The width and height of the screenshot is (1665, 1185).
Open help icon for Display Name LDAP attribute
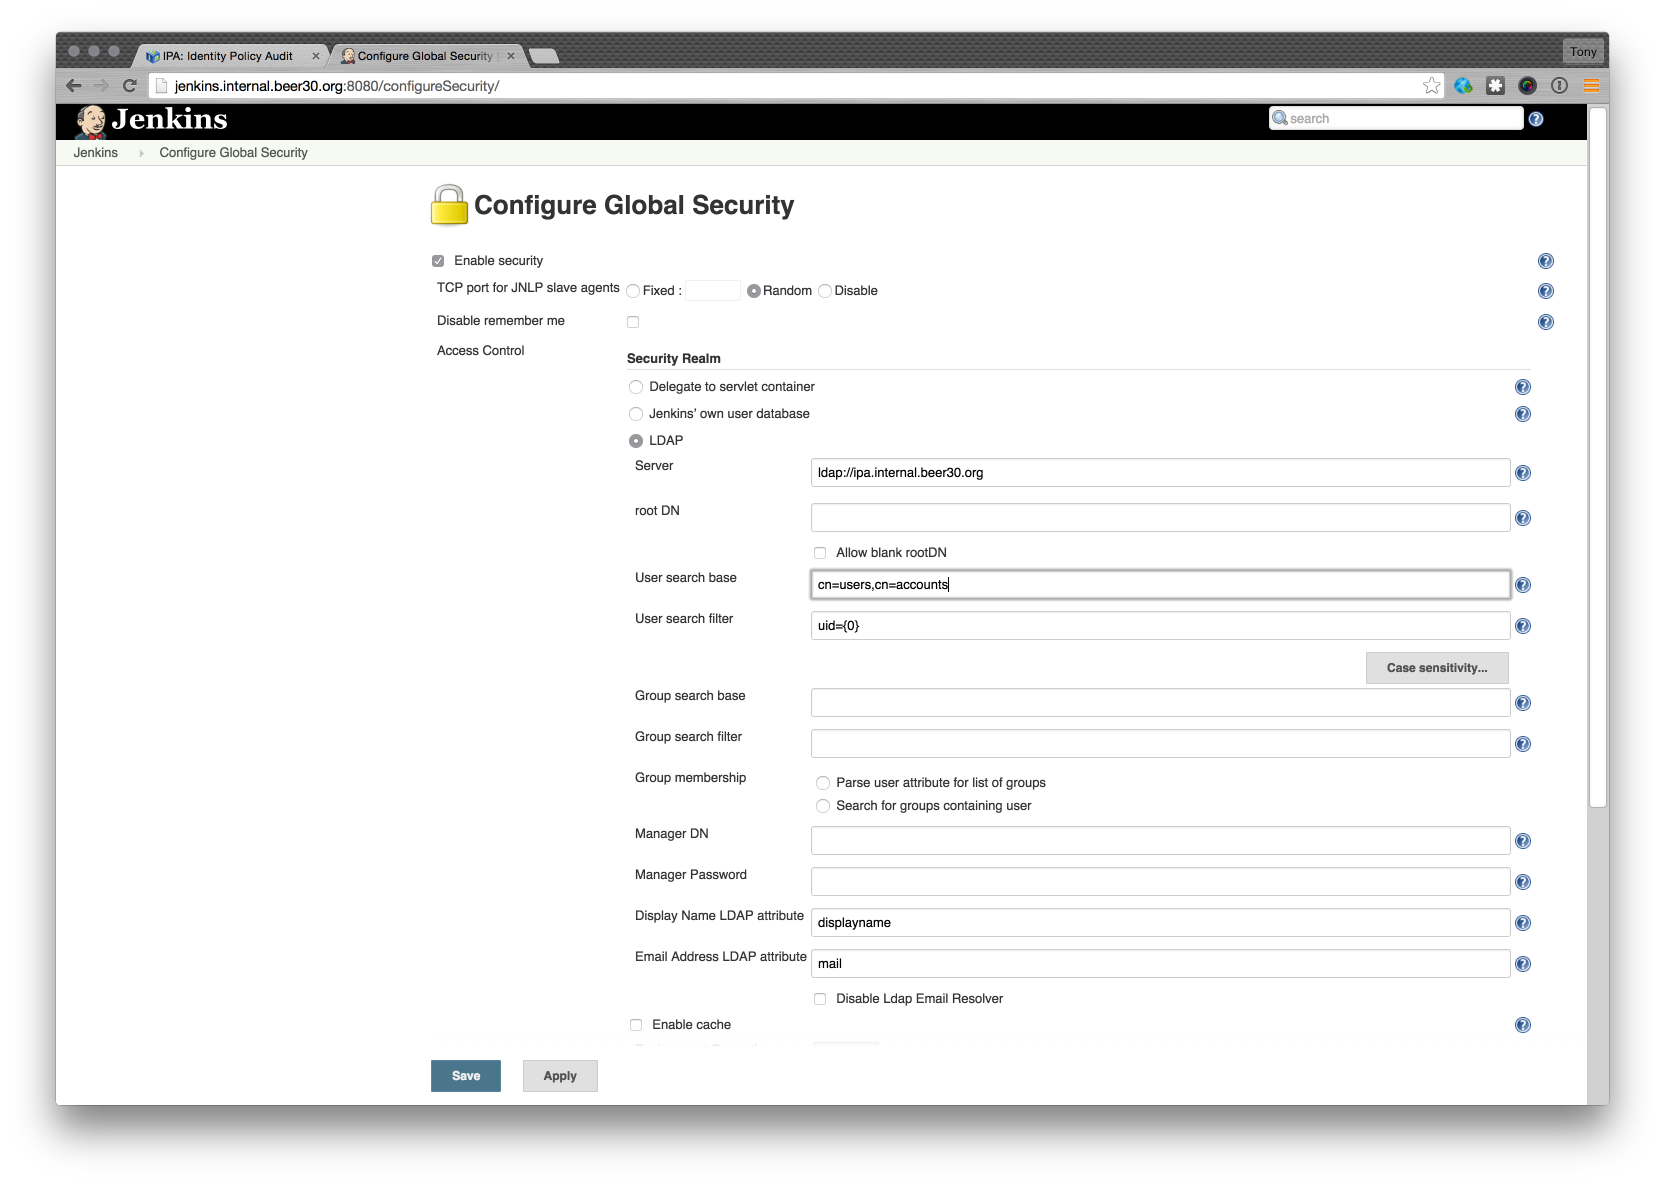pyautogui.click(x=1522, y=923)
